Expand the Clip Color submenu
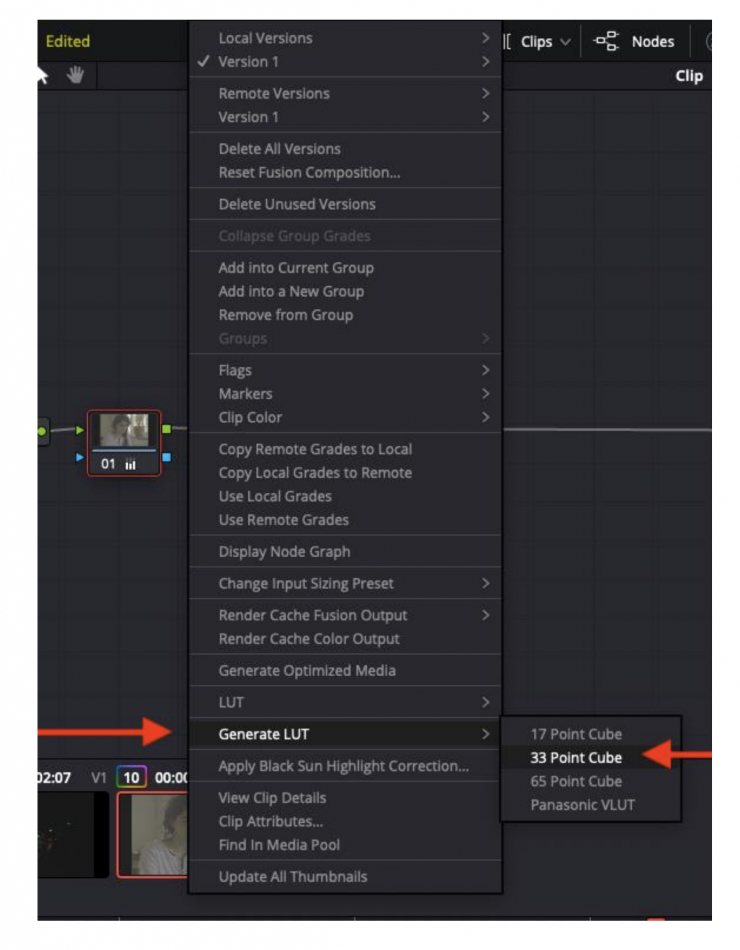740x950 pixels. pos(250,417)
